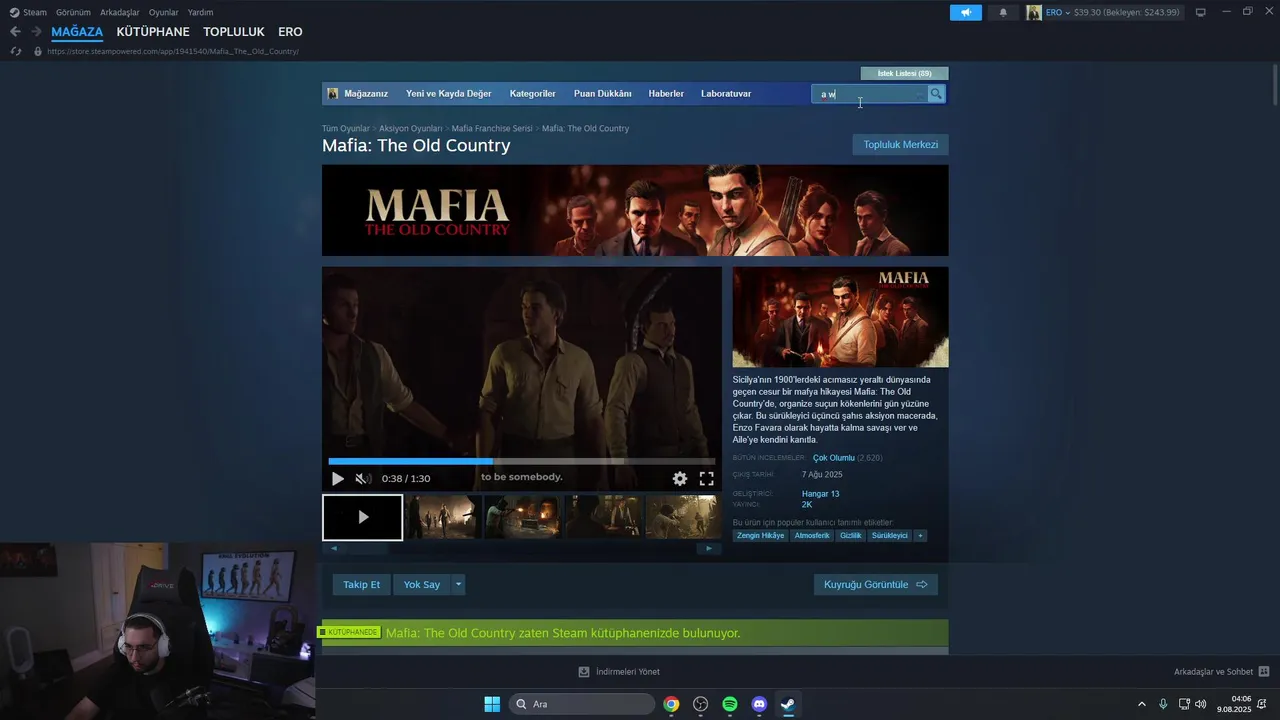Open Discord from the taskbar
This screenshot has width=1280, height=720.
tap(759, 704)
